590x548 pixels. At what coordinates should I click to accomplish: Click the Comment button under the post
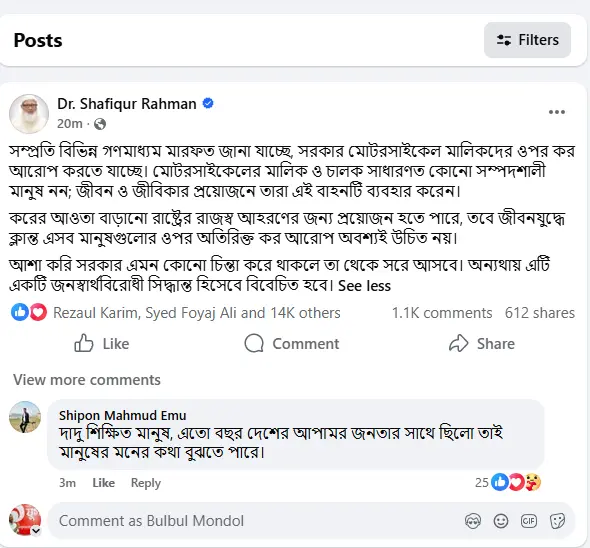pyautogui.click(x=292, y=344)
